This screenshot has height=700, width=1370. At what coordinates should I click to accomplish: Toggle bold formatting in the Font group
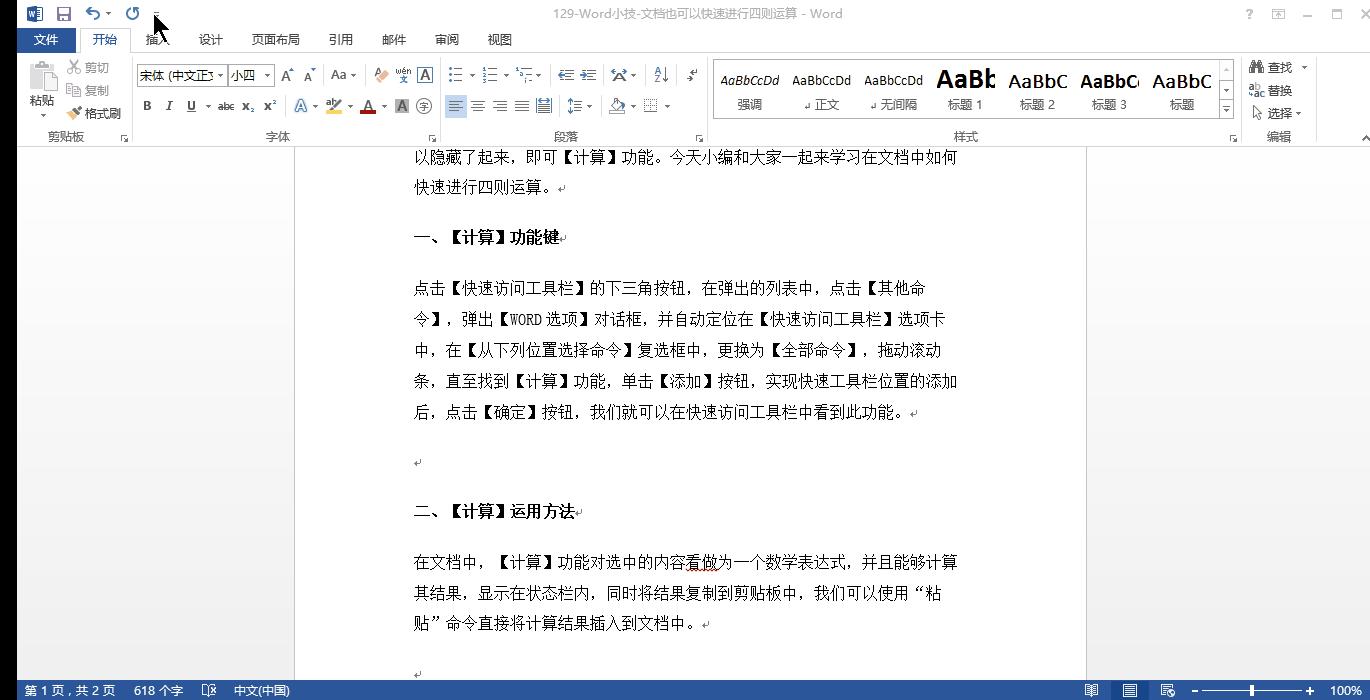tap(147, 105)
